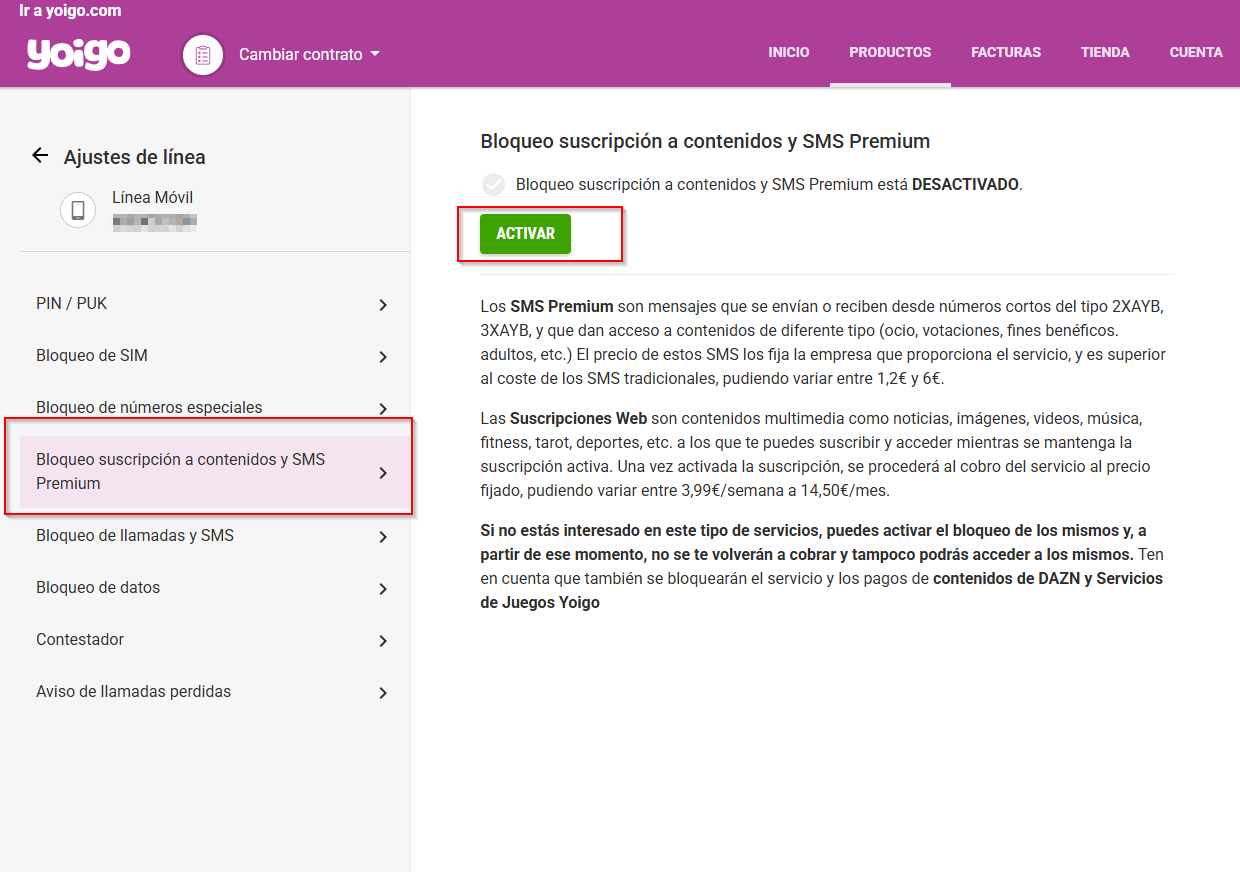The width and height of the screenshot is (1240, 872).
Task: Select the clipboard icon next to Cambiar contrato
Action: coord(202,55)
